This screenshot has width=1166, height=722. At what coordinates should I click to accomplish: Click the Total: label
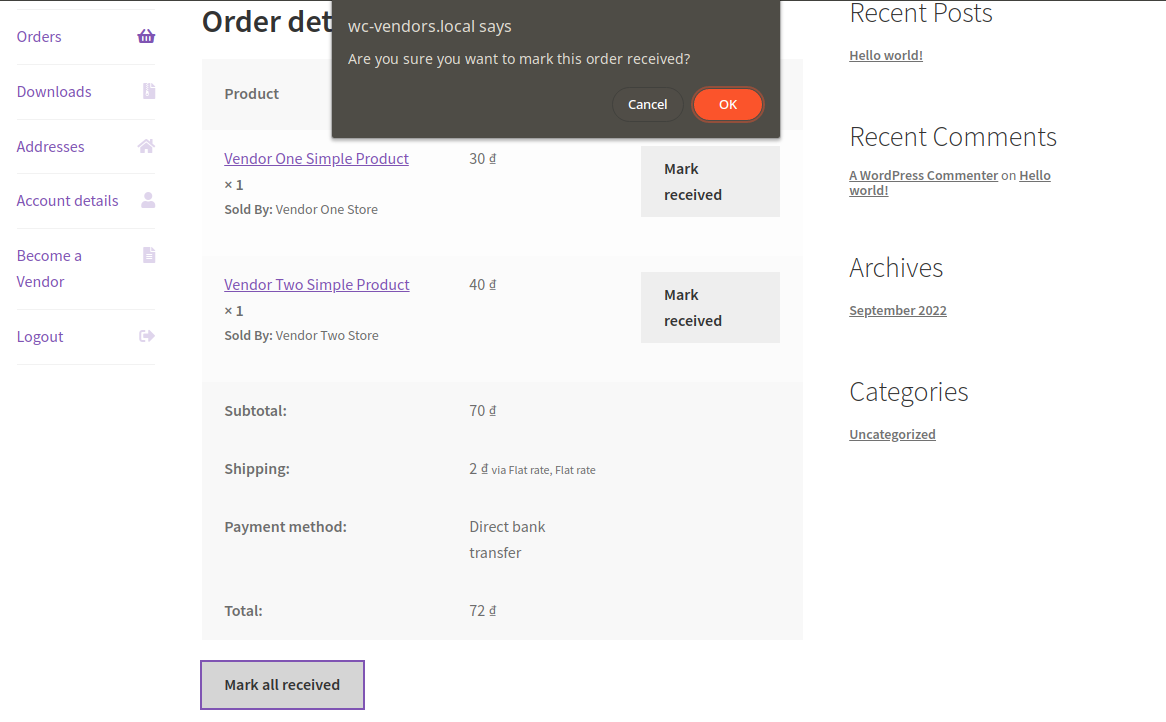243,610
